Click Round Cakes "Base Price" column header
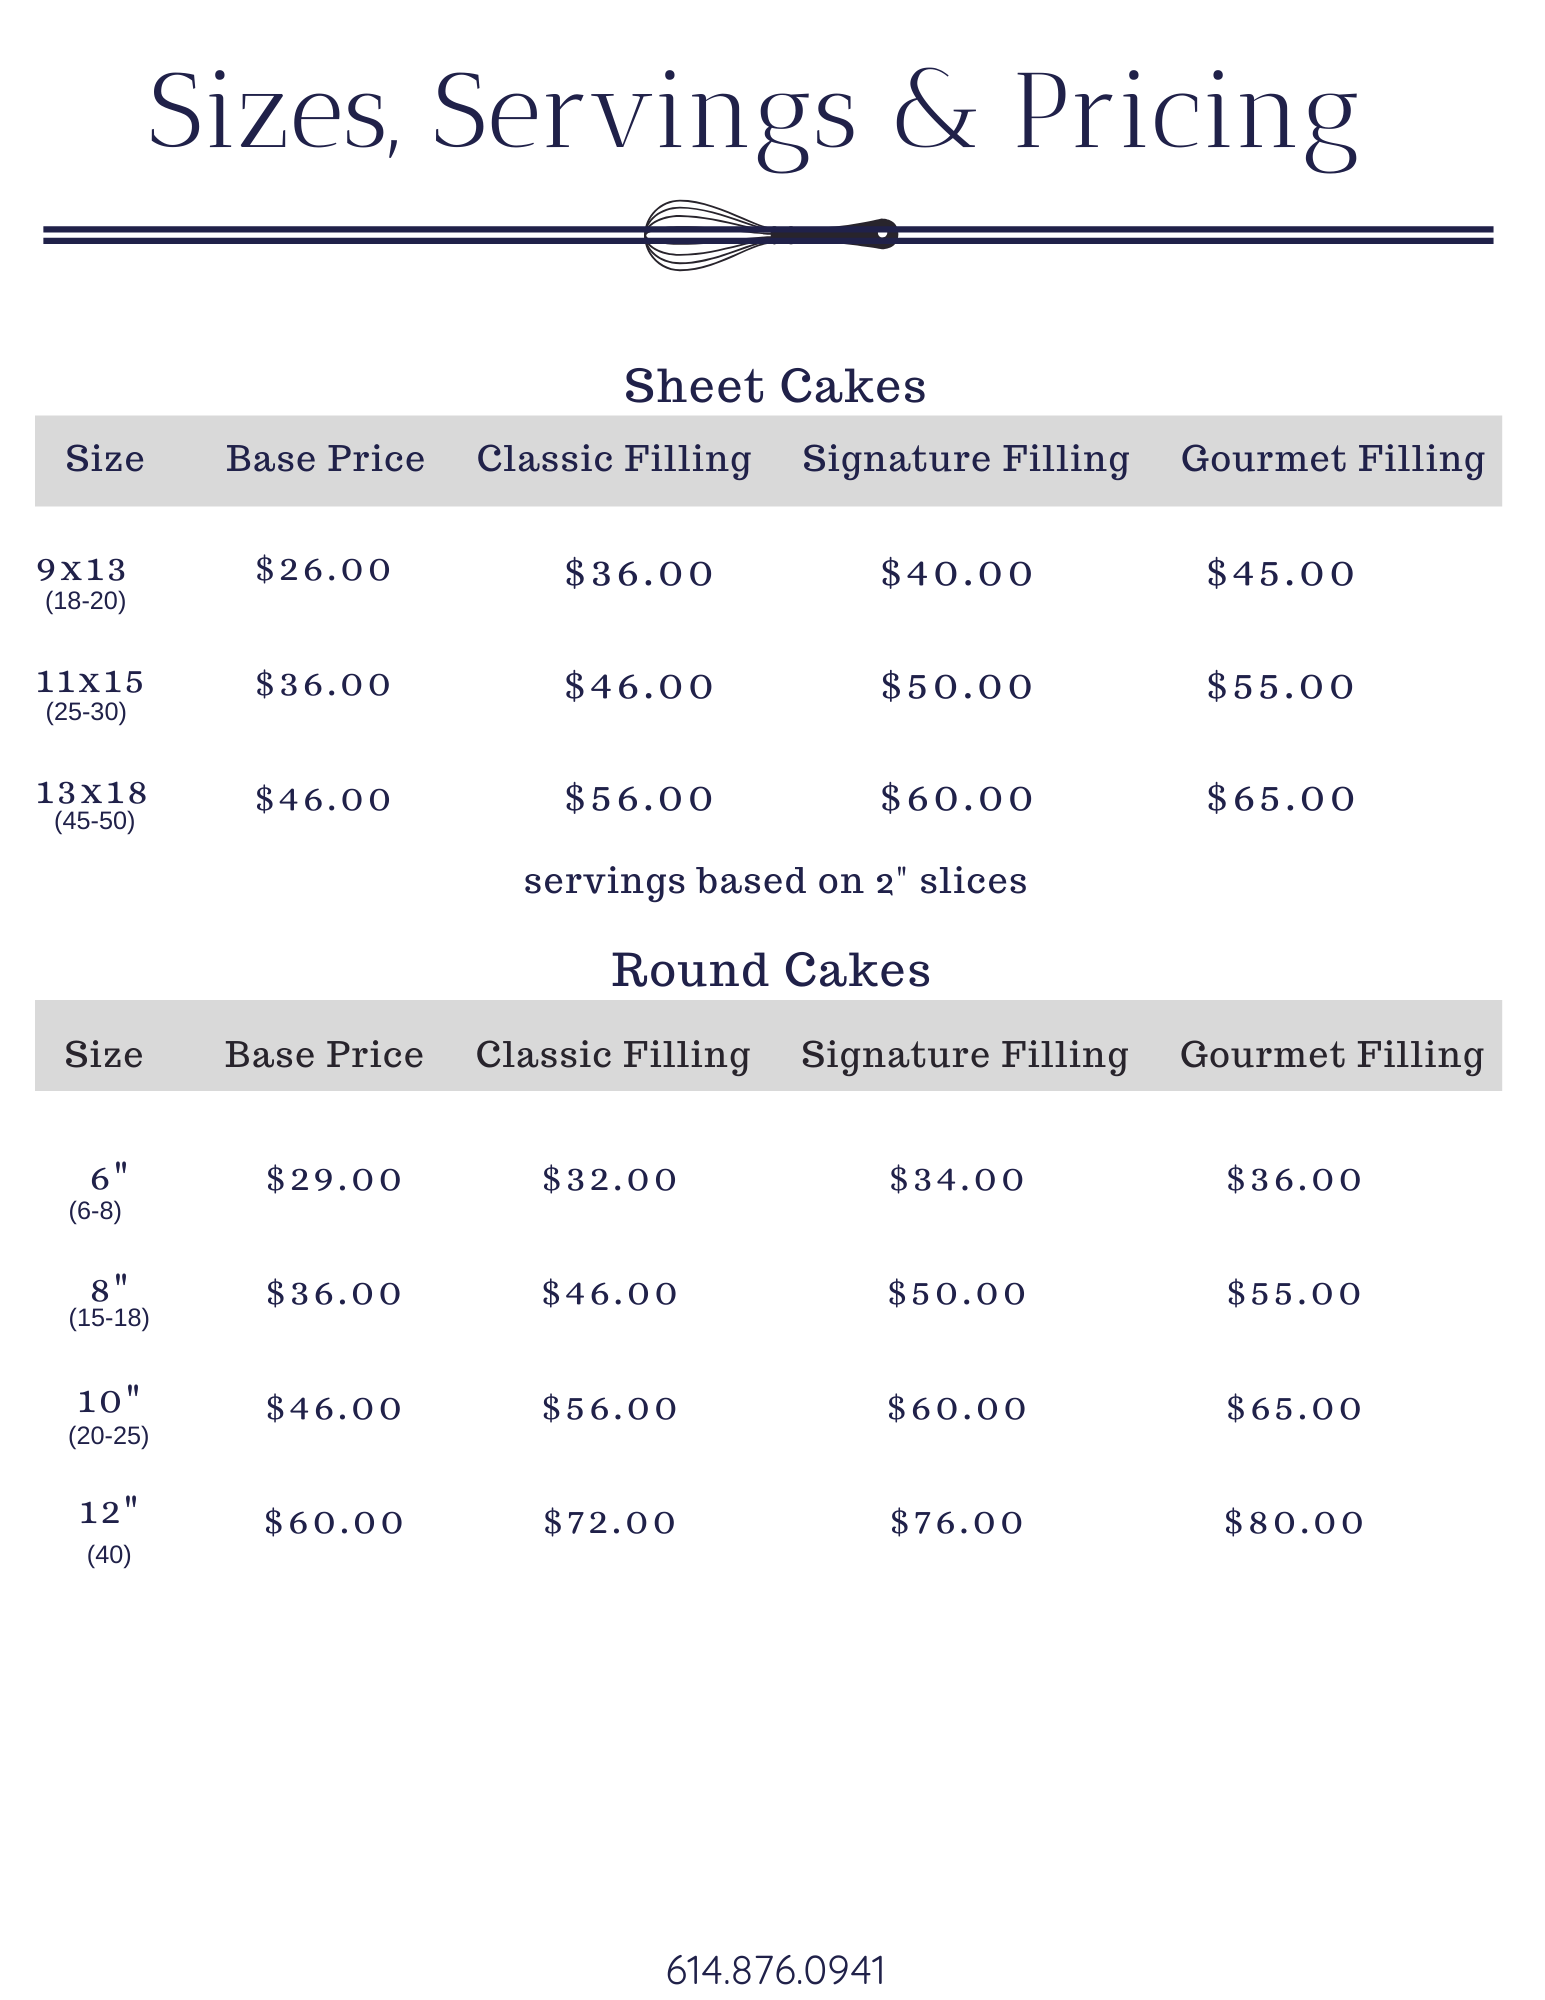This screenshot has width=1545, height=2000. point(324,1055)
